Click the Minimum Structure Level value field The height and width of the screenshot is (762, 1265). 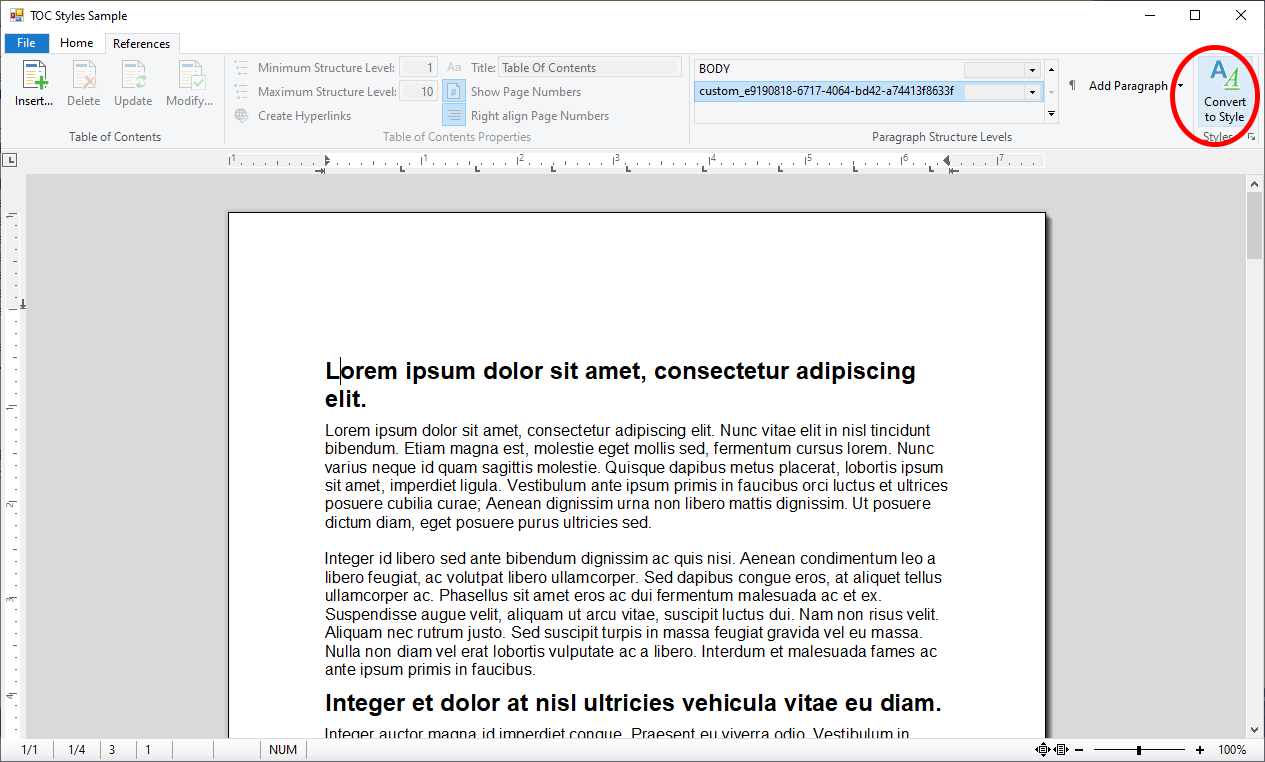coord(418,68)
